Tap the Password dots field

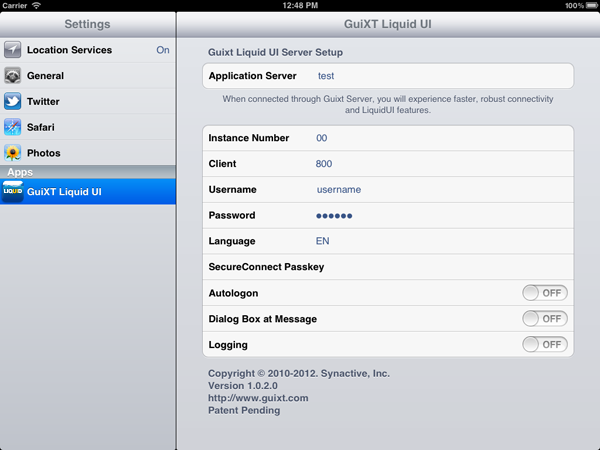334,216
